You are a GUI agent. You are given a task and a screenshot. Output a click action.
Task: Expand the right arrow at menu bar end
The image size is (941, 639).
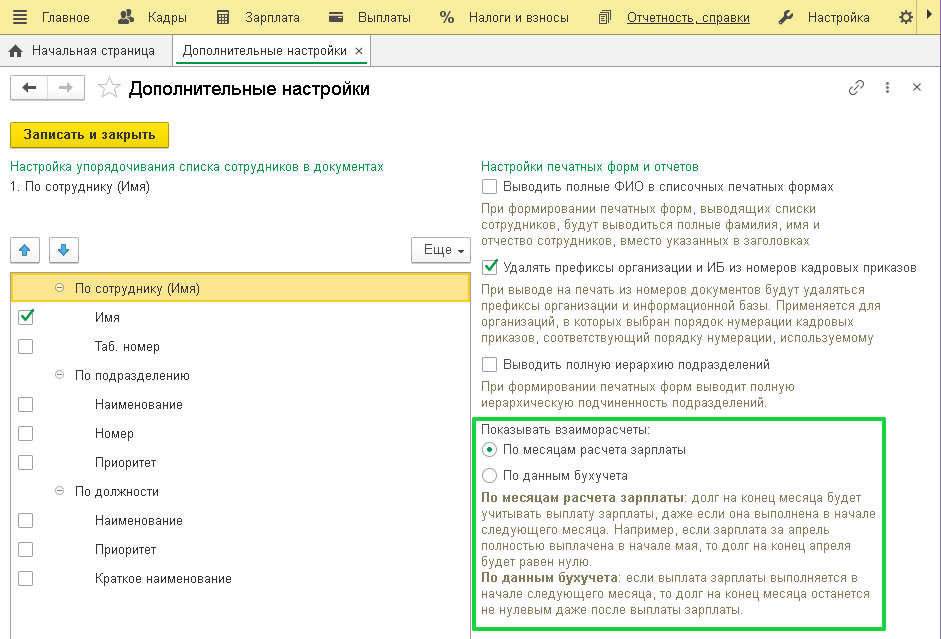pyautogui.click(x=929, y=15)
